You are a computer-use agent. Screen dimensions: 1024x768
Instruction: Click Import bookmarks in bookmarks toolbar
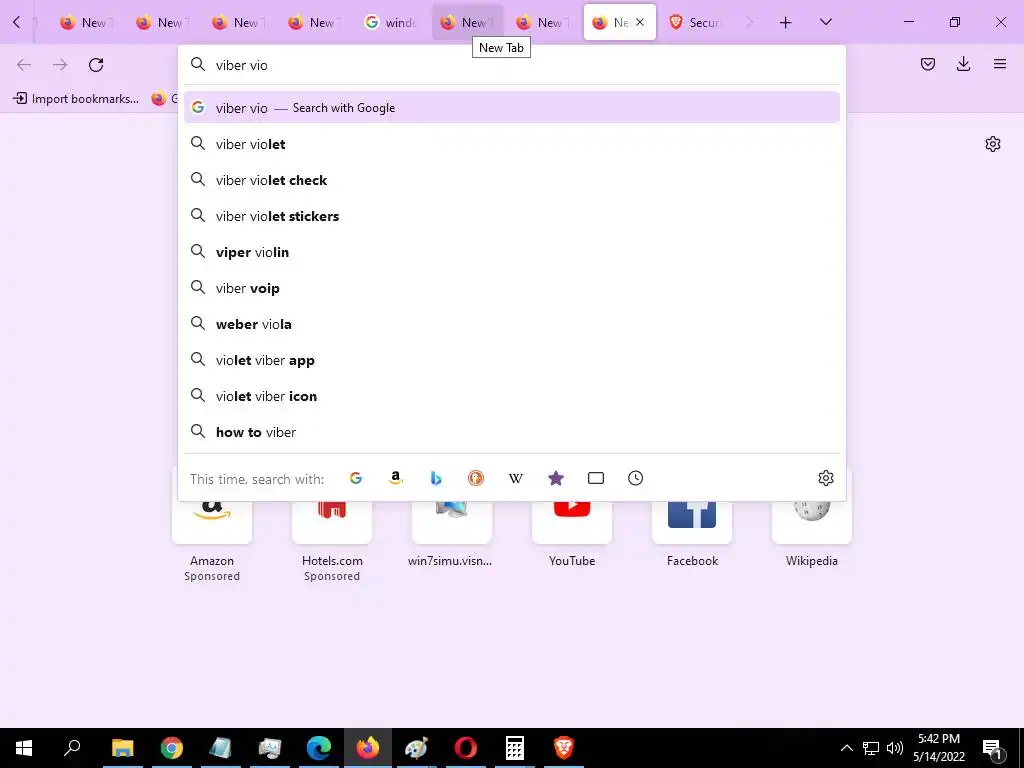[x=76, y=99]
